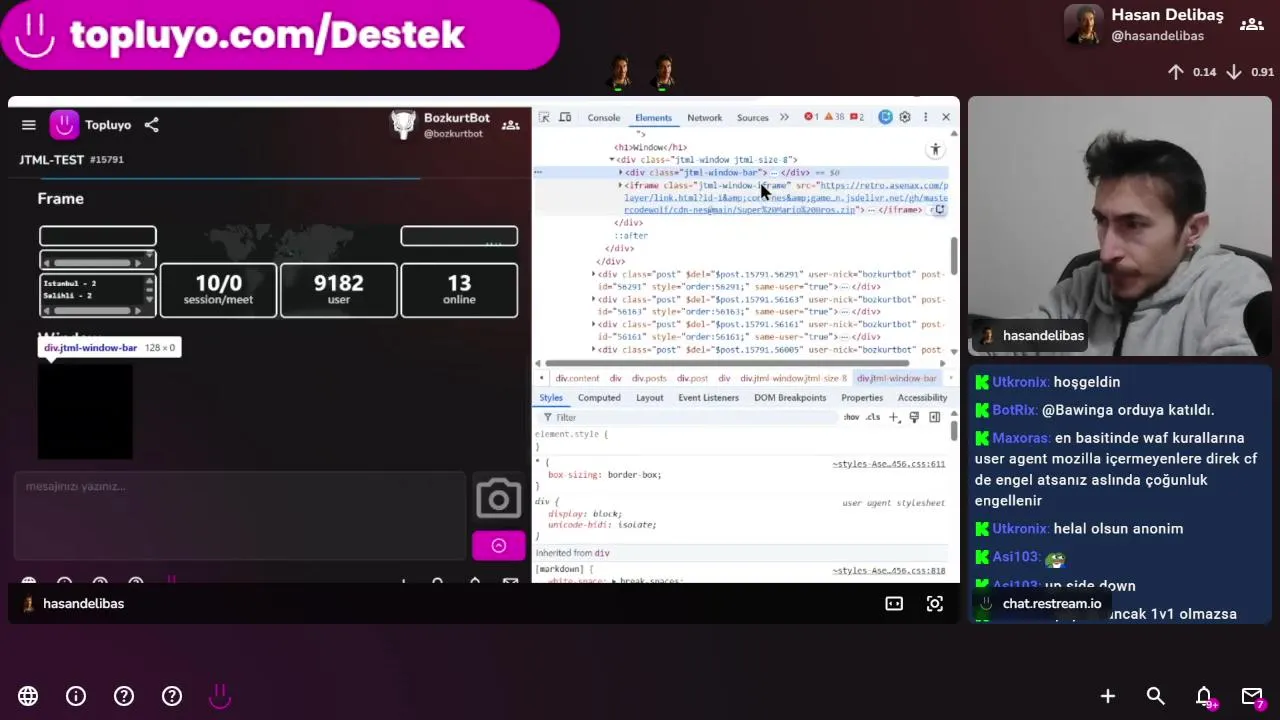This screenshot has width=1280, height=720.
Task: Open the notifications bell icon
Action: 1204,696
